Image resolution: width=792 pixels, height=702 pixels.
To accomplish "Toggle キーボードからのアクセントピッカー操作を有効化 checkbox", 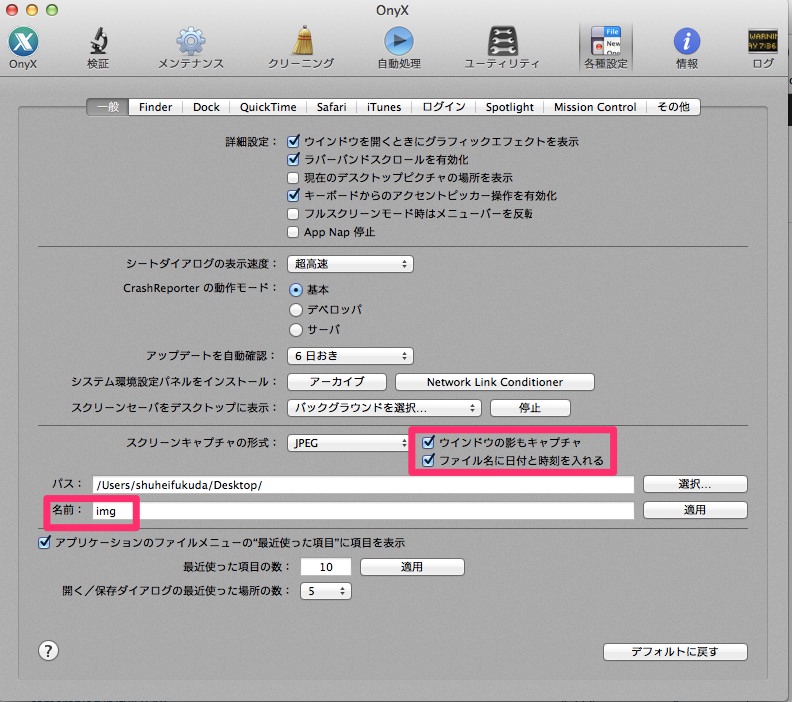I will point(293,195).
